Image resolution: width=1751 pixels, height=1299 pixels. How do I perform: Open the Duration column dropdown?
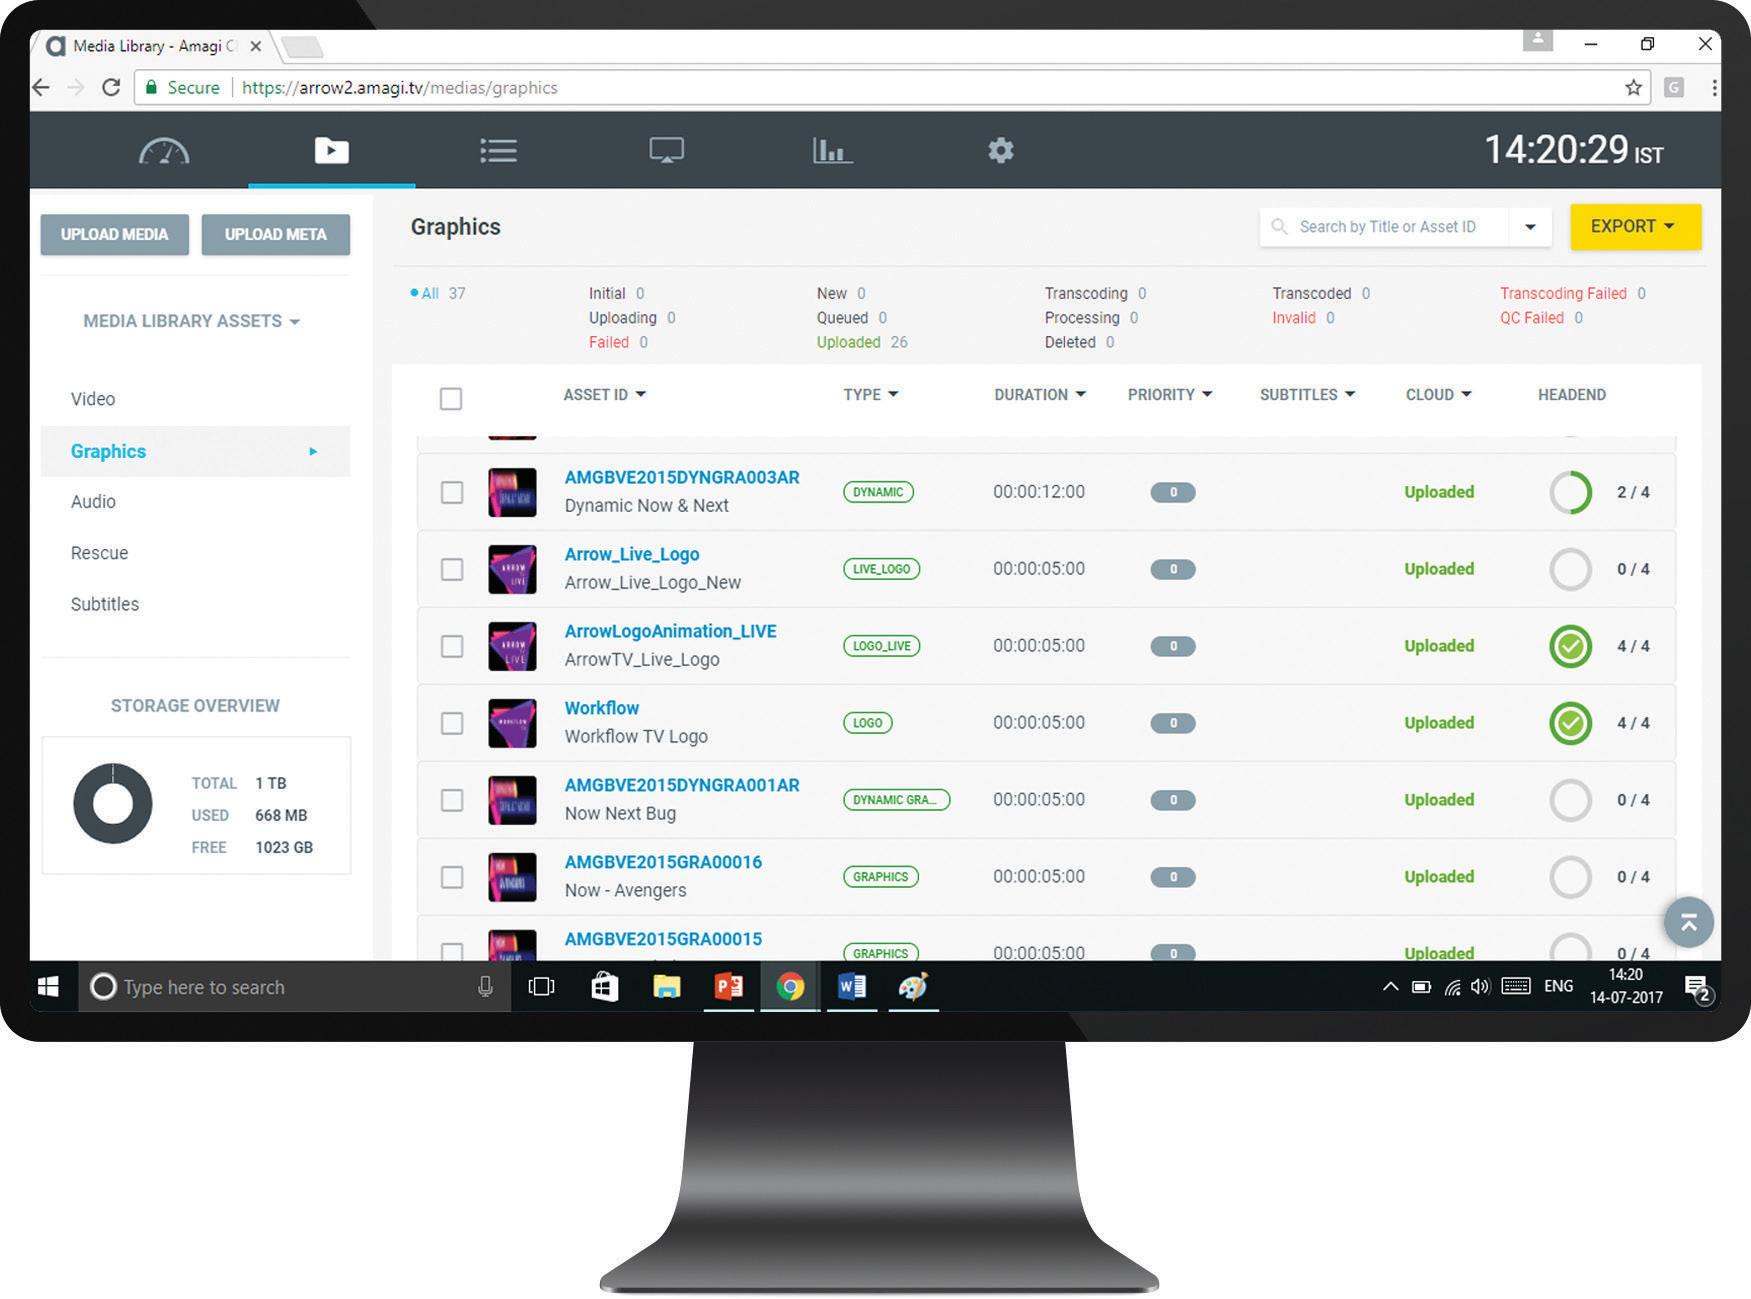coord(1040,395)
